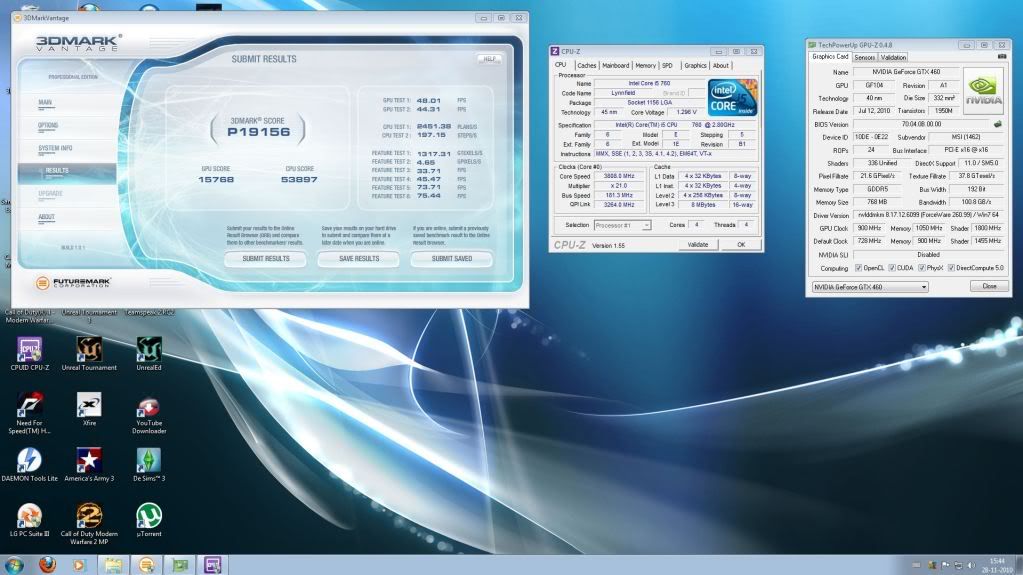Viewport: 1023px width, 575px height.
Task: Click the GPU-Z screenshot camera icon
Action: click(x=1001, y=57)
